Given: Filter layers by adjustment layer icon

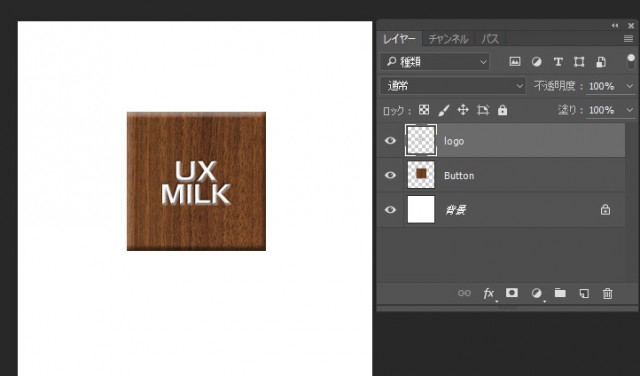Looking at the screenshot, I should pyautogui.click(x=536, y=62).
